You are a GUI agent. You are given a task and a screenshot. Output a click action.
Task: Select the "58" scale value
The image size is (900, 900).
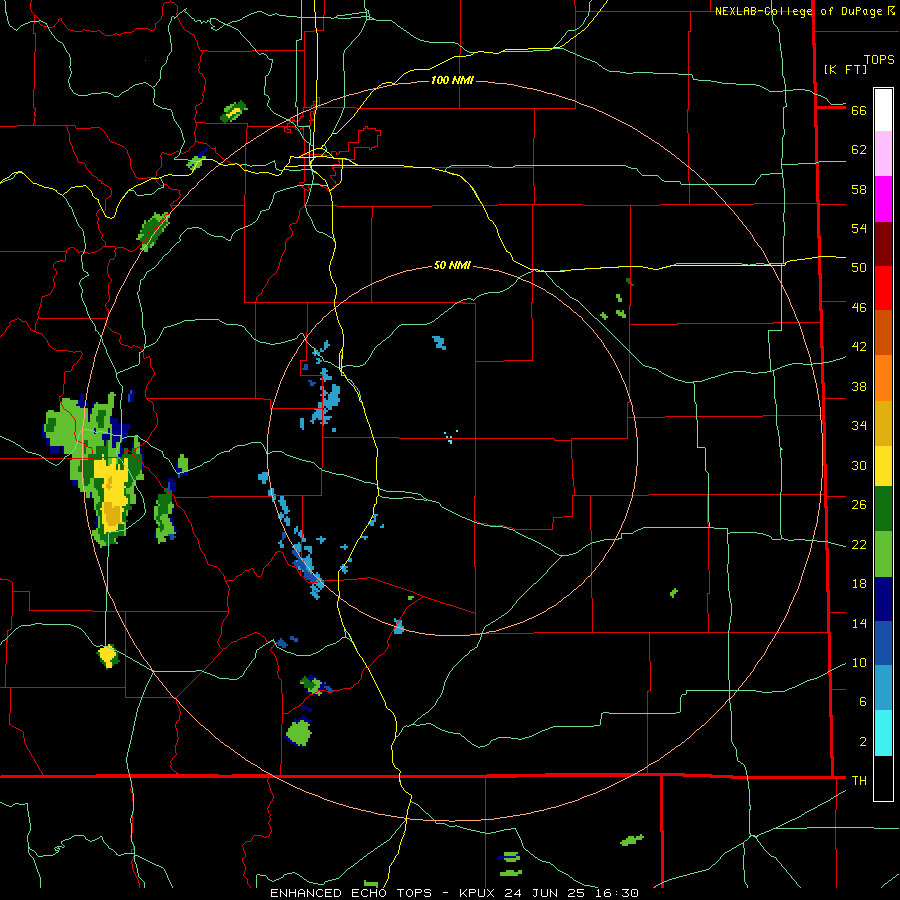point(859,189)
